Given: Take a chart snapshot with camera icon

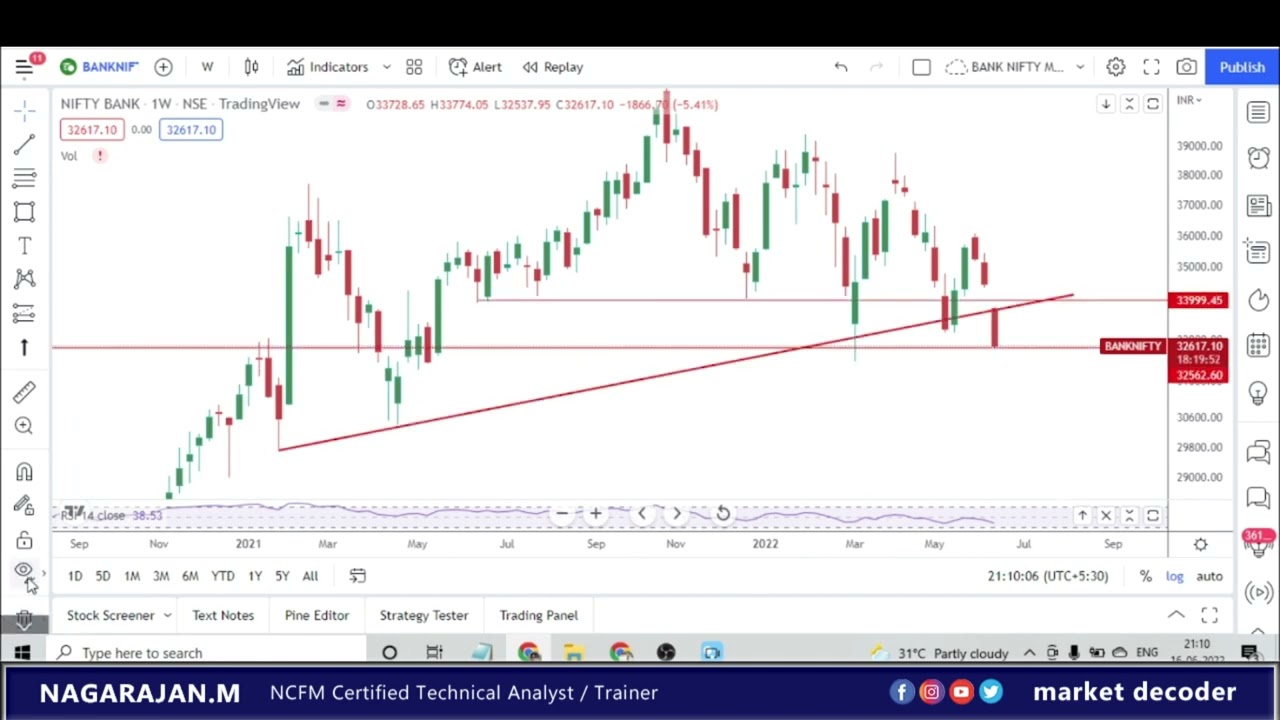Looking at the screenshot, I should point(1186,67).
